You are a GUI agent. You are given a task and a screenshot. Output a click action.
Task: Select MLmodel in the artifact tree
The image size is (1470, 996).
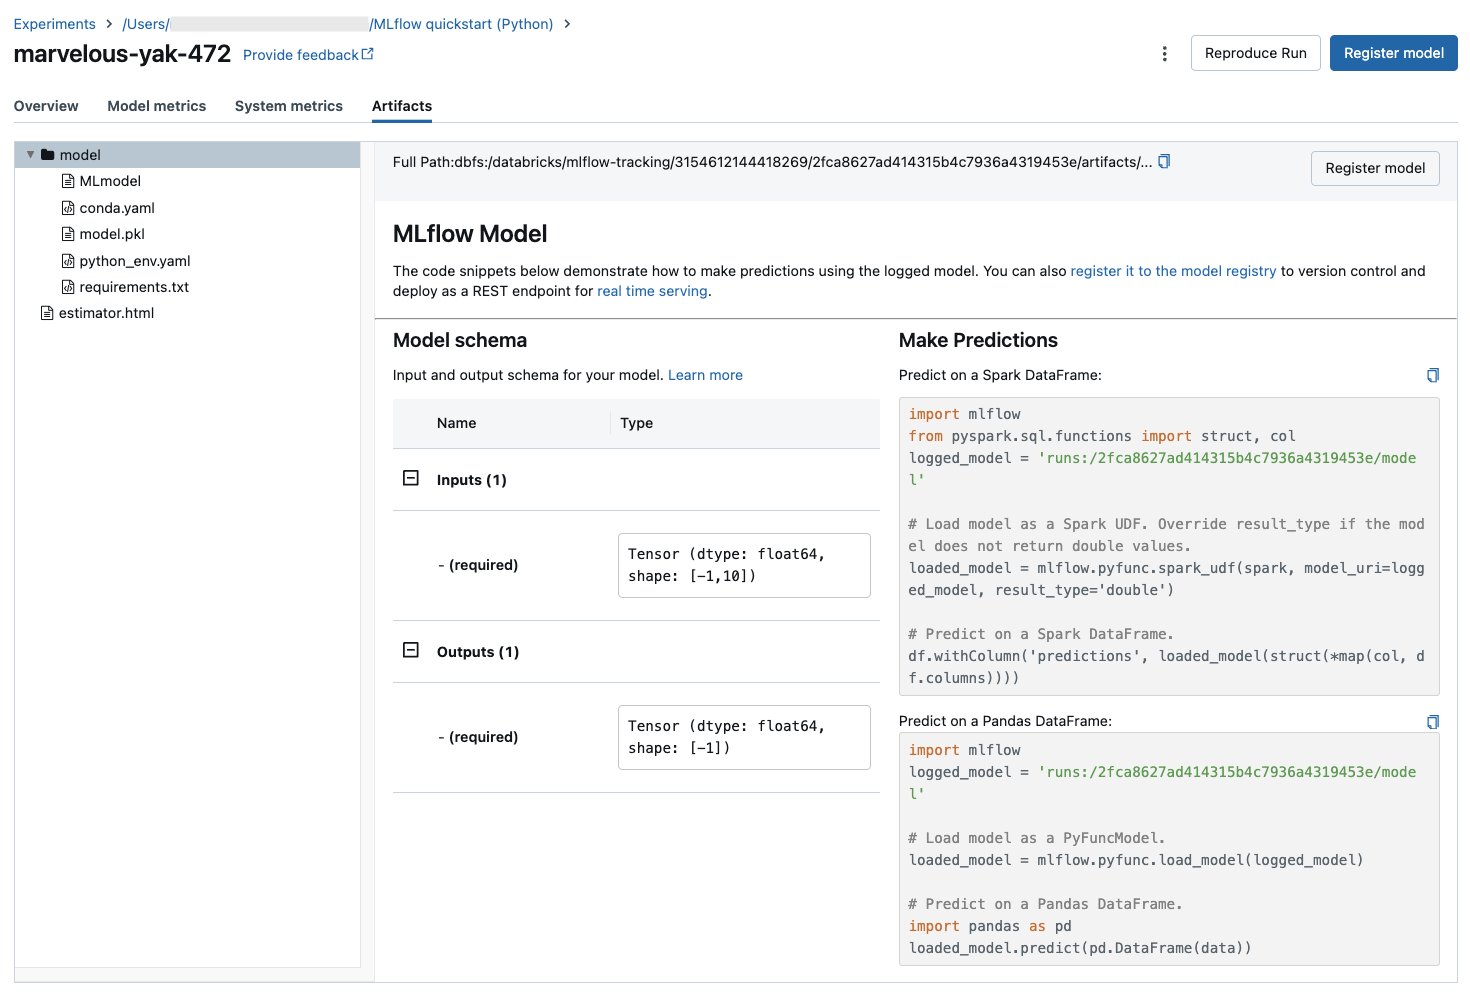click(x=110, y=181)
